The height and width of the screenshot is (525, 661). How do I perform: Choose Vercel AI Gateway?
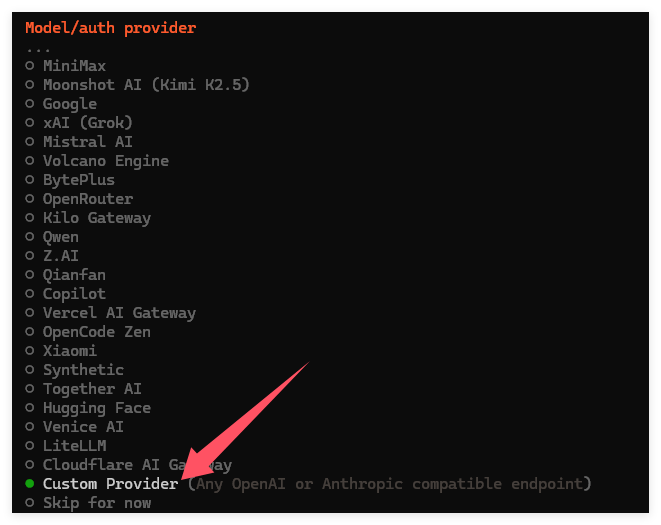118,313
